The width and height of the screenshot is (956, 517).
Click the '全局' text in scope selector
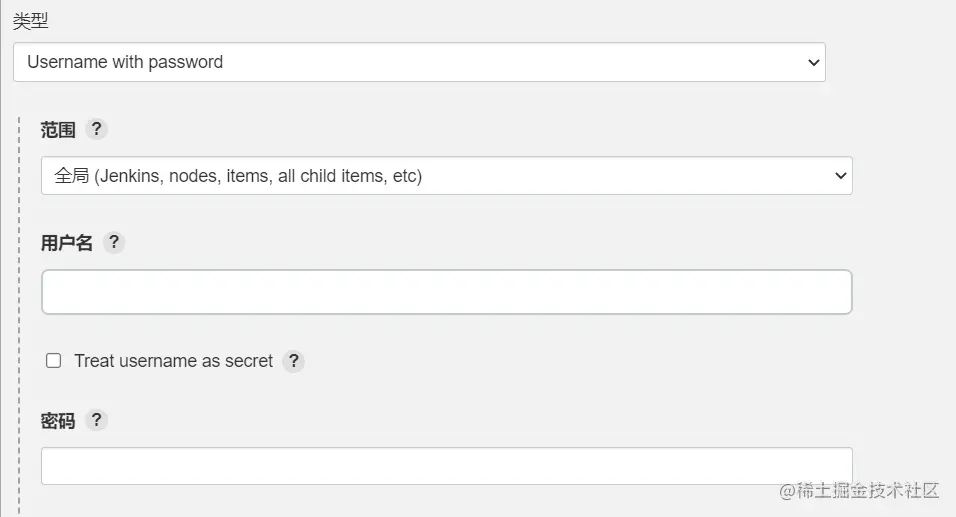(71, 176)
